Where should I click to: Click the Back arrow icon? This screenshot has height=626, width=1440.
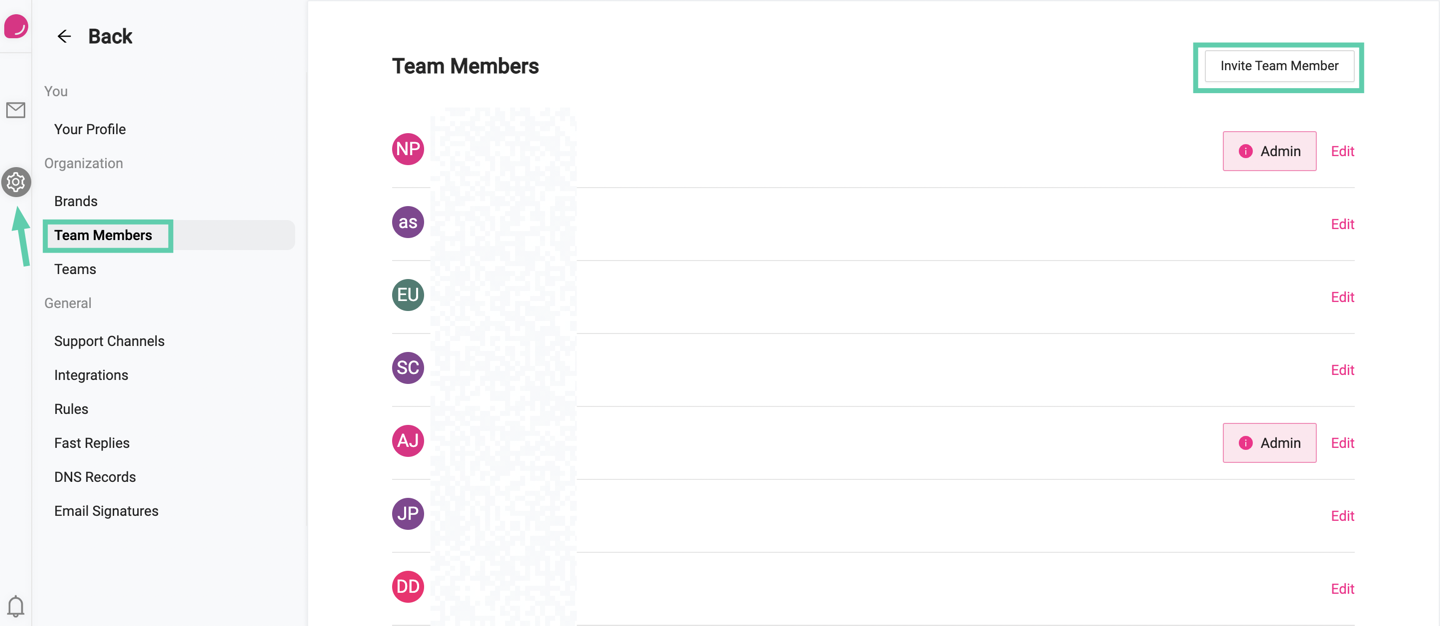[64, 37]
